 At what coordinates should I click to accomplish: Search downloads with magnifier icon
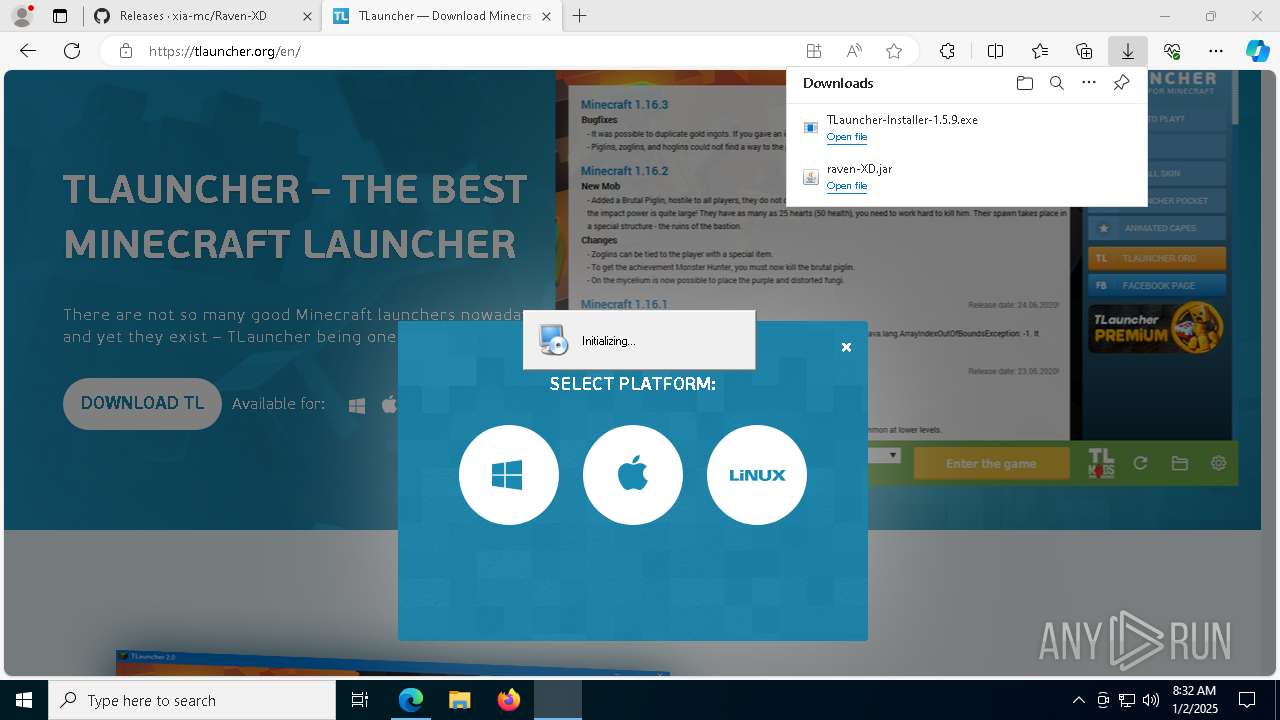(x=1056, y=83)
